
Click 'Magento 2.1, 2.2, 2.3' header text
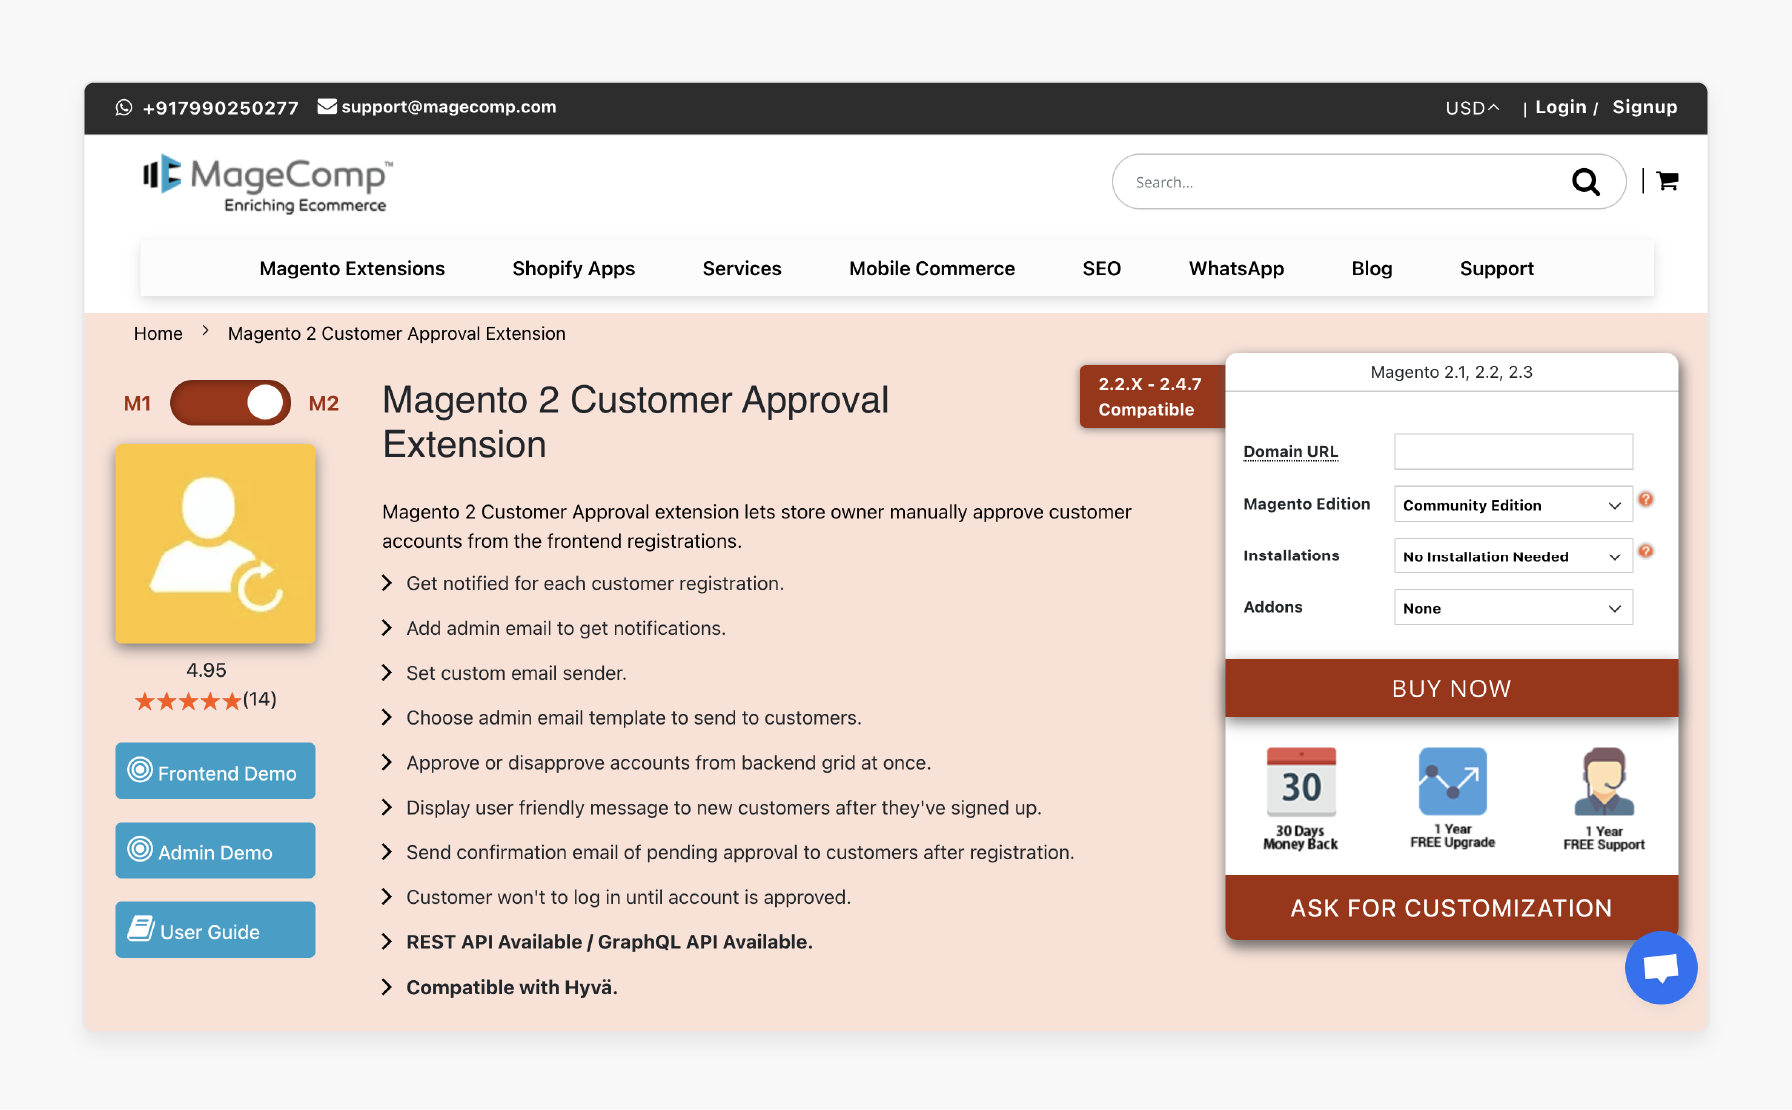click(x=1452, y=372)
